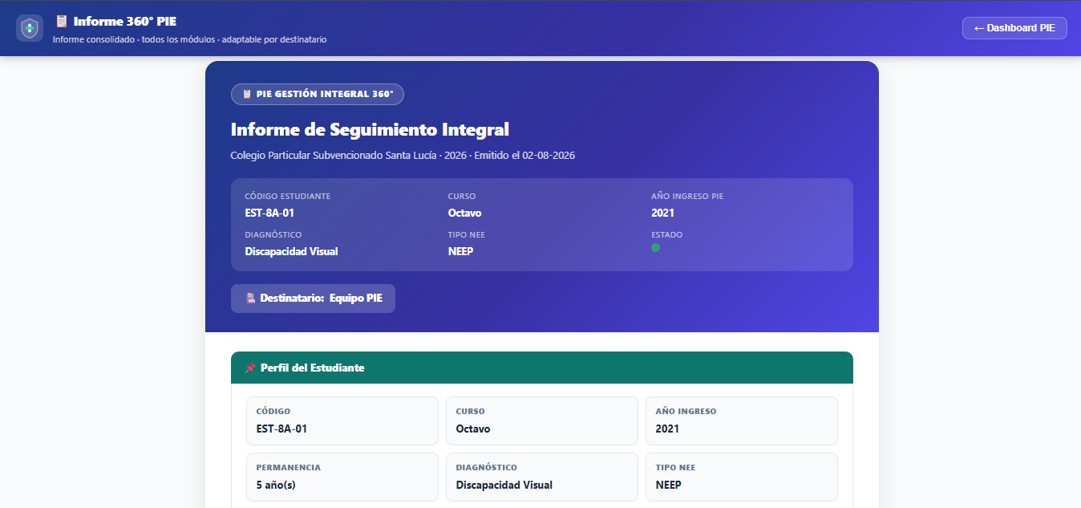Click the header subtitle 'Informe consolidado'
1081x508 pixels.
tap(190, 40)
